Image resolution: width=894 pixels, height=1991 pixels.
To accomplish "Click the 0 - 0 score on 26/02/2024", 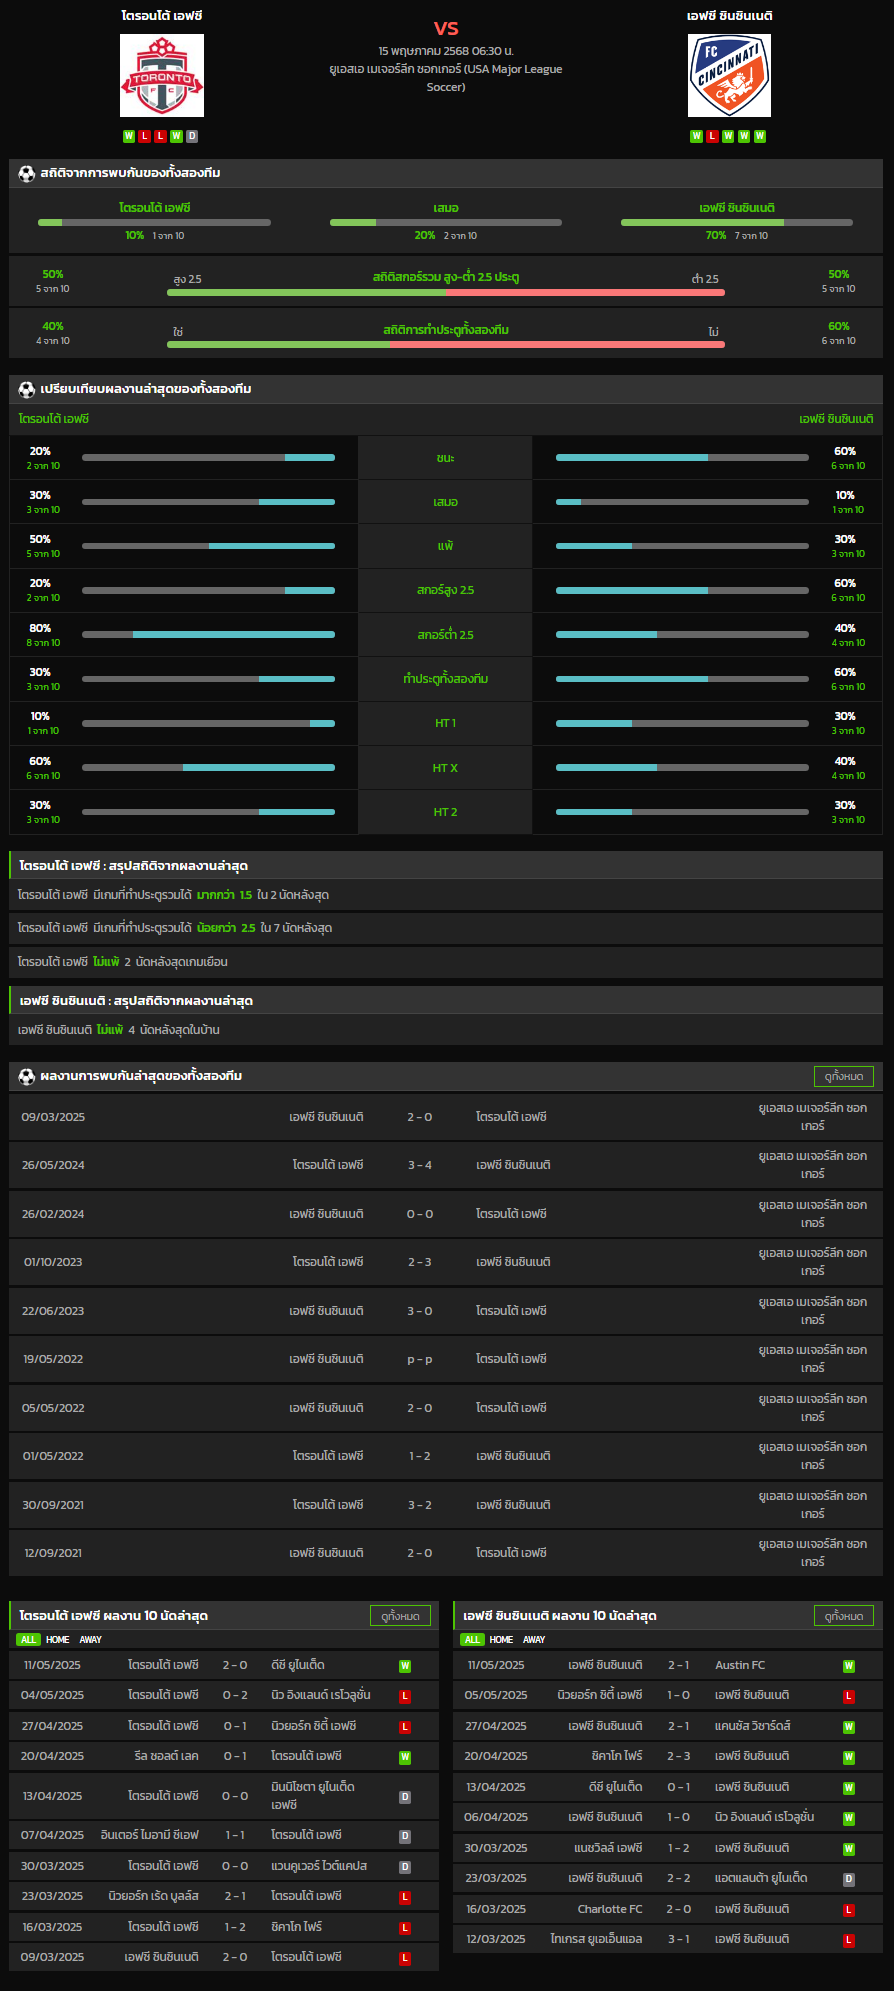I will 420,1214.
